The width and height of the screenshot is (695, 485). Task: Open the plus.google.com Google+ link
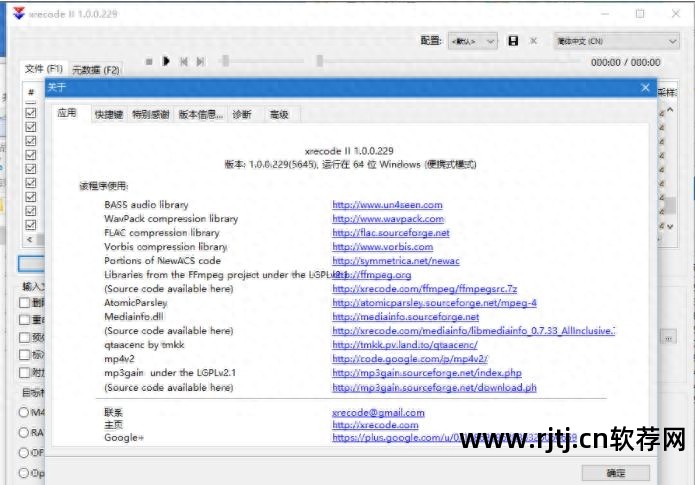click(x=454, y=438)
